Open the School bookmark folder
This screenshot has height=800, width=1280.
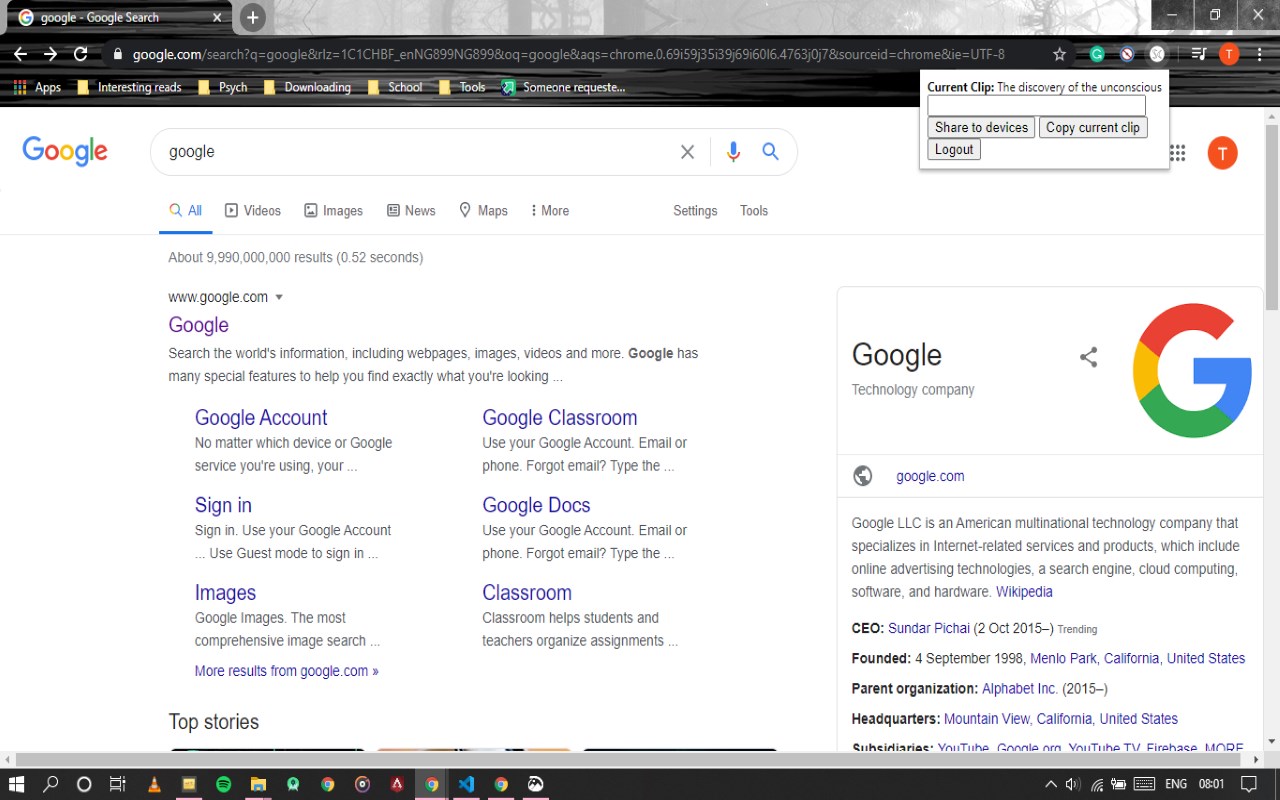(394, 87)
